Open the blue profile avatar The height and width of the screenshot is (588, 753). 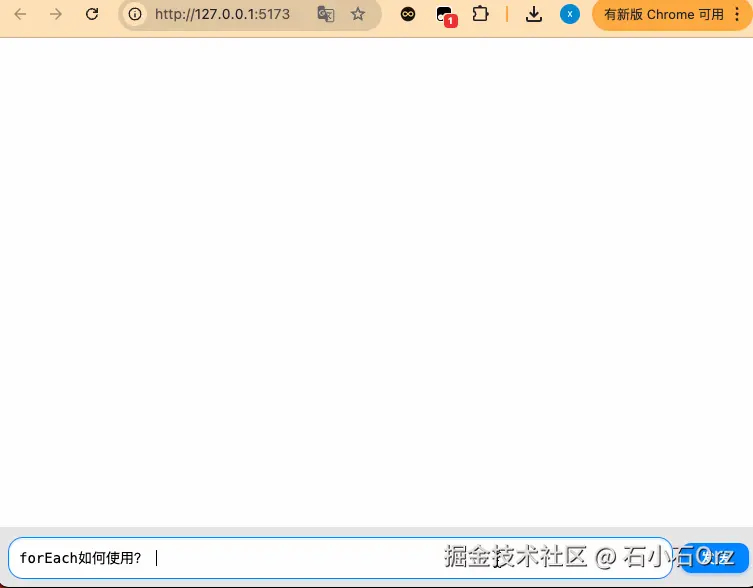coord(570,14)
